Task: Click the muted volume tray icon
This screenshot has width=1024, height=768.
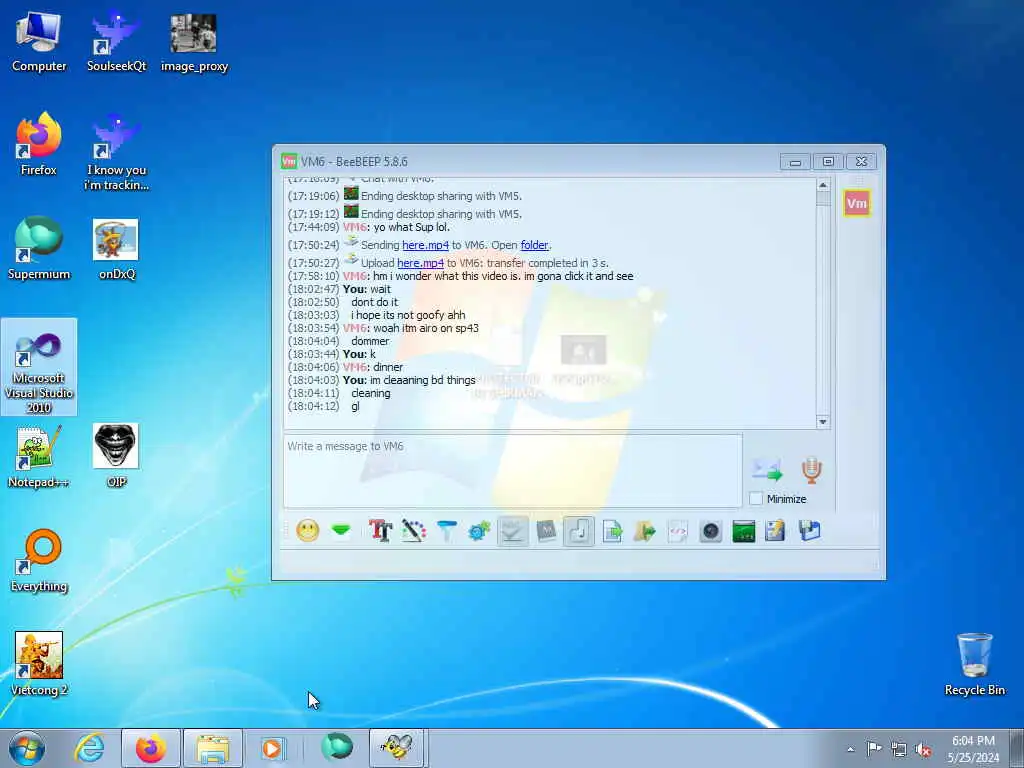Action: click(923, 750)
